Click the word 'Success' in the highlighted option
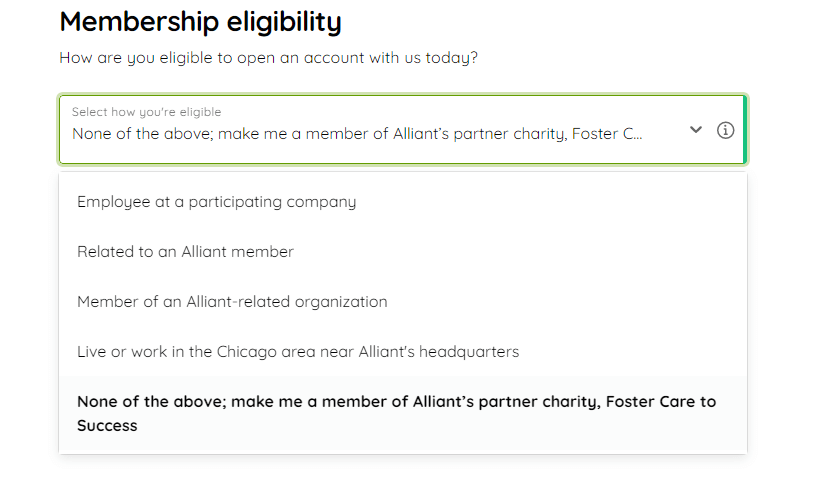Image resolution: width=816 pixels, height=492 pixels. point(107,426)
